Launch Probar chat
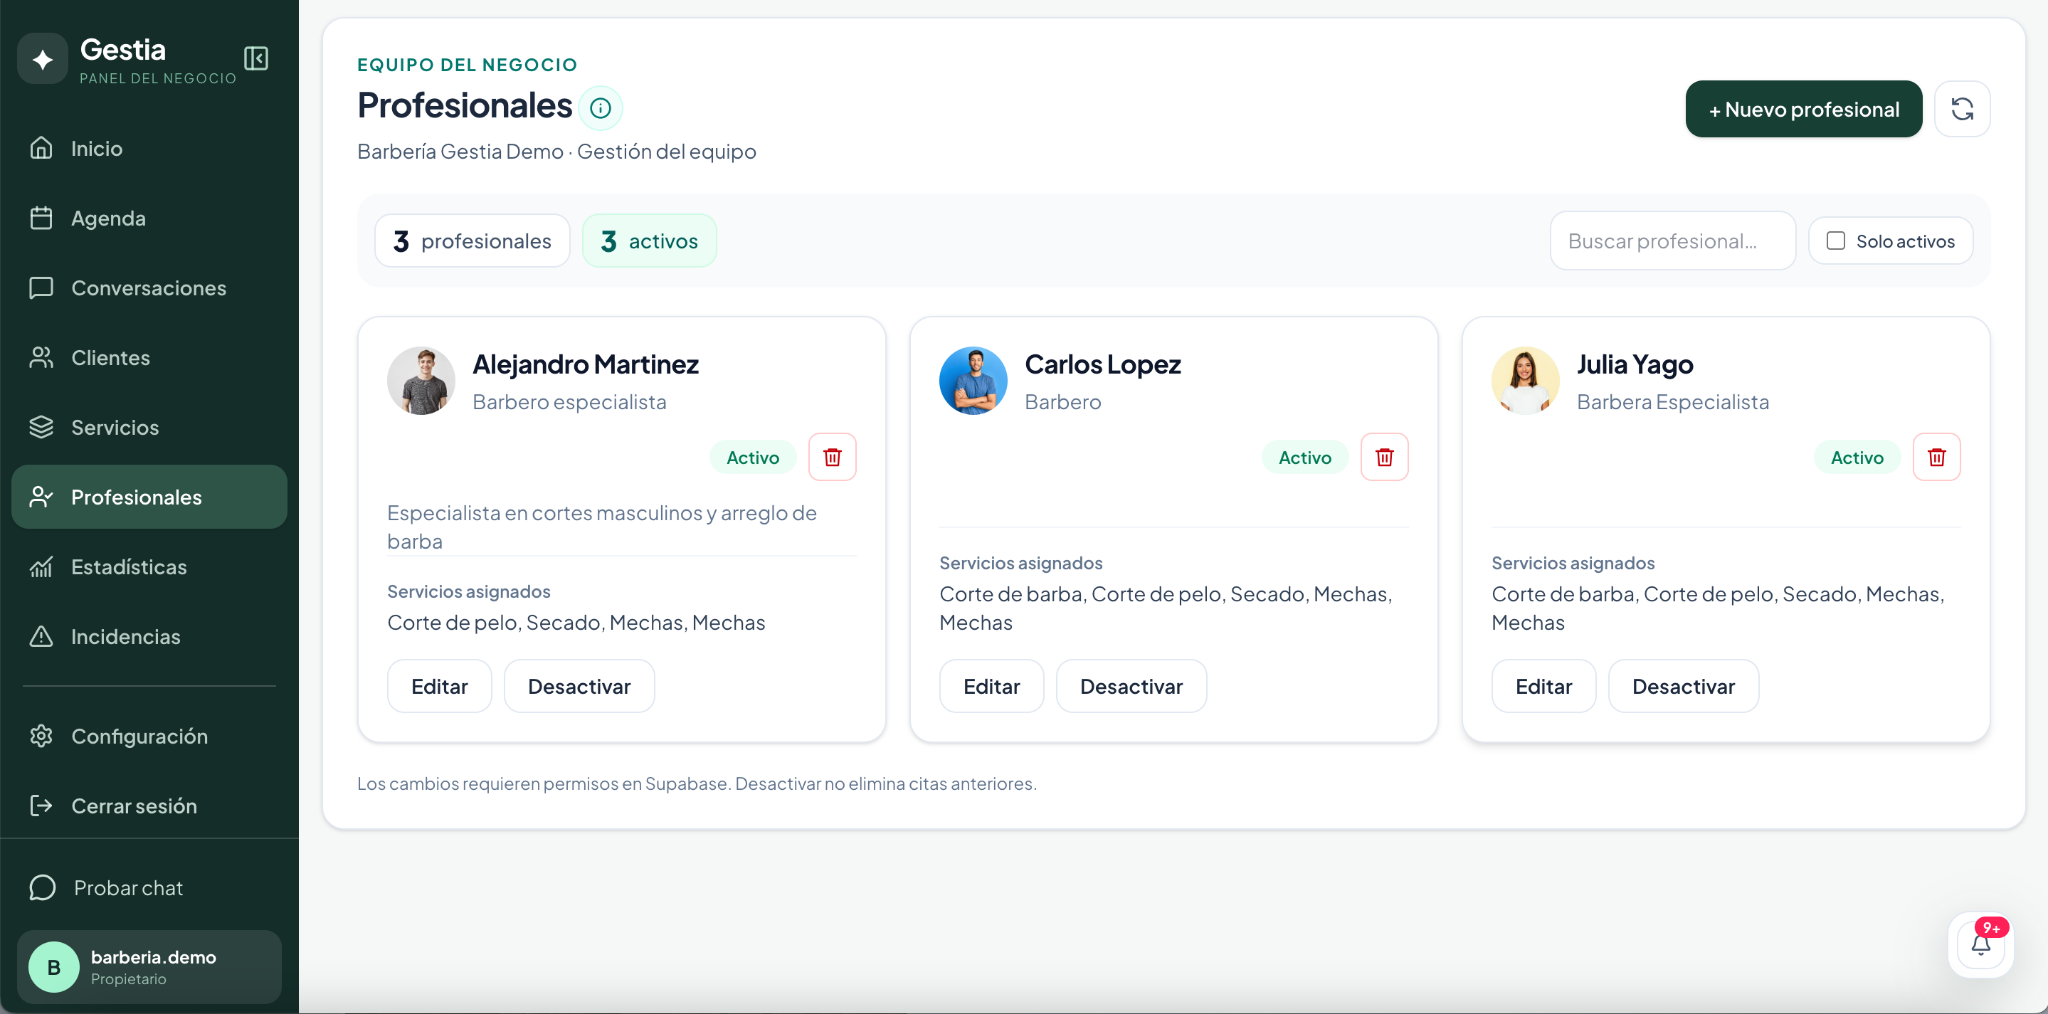The image size is (2048, 1014). (149, 888)
